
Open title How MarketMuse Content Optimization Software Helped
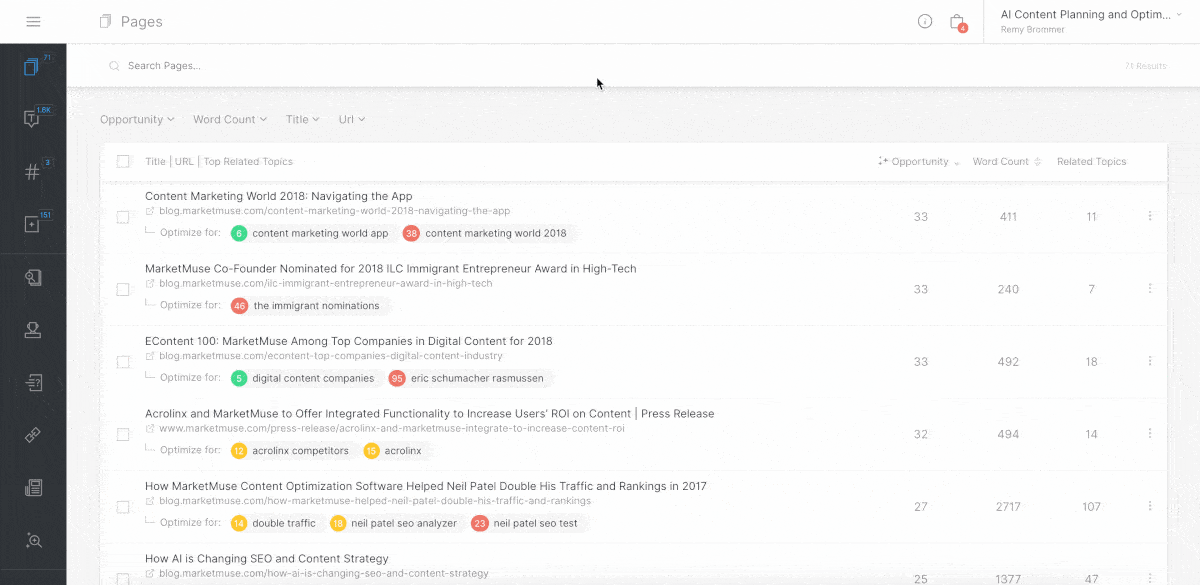426,486
